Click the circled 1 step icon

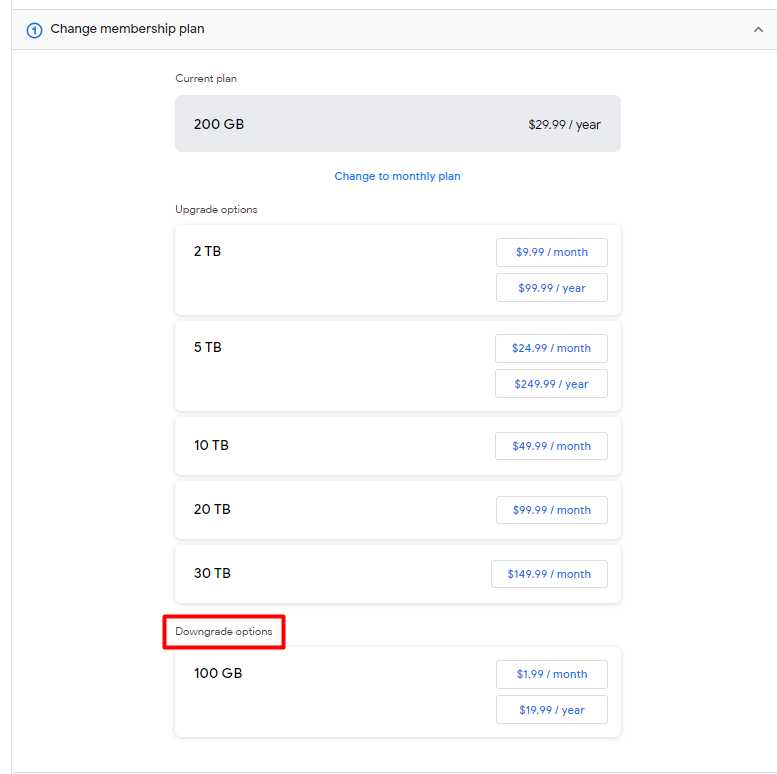(x=34, y=30)
